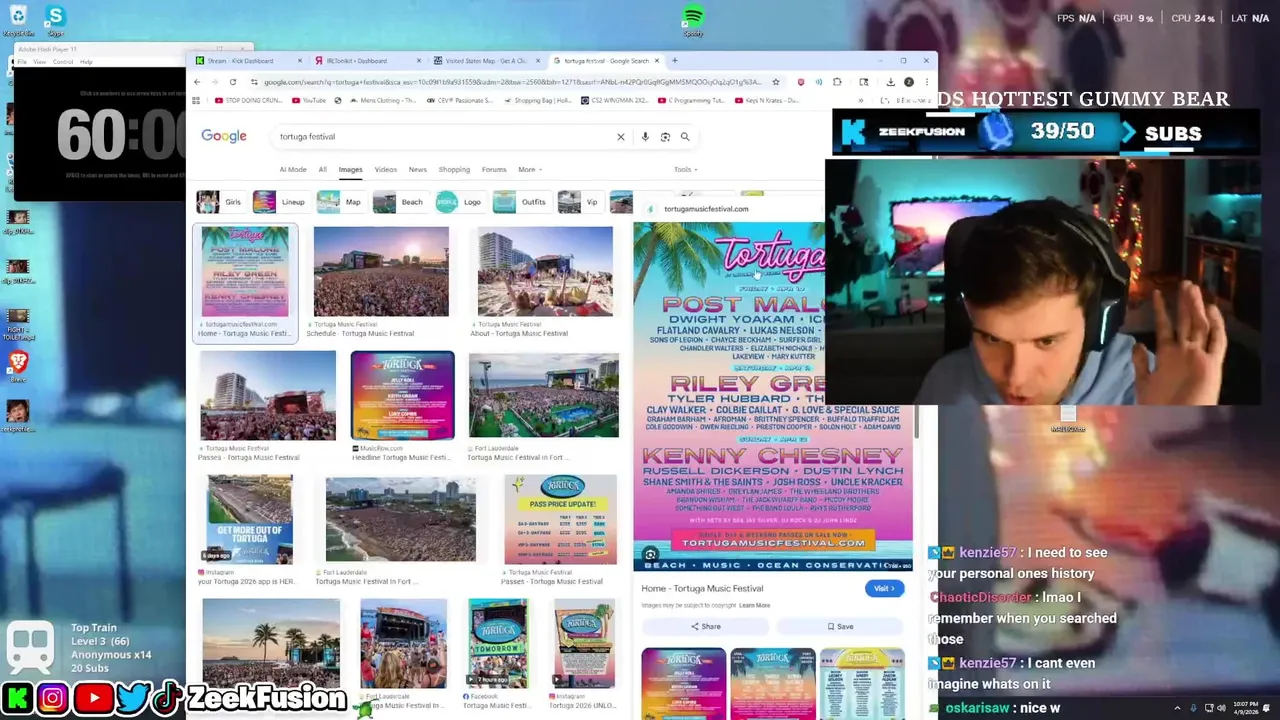
Task: Expand the Tools dropdown
Action: [x=686, y=169]
